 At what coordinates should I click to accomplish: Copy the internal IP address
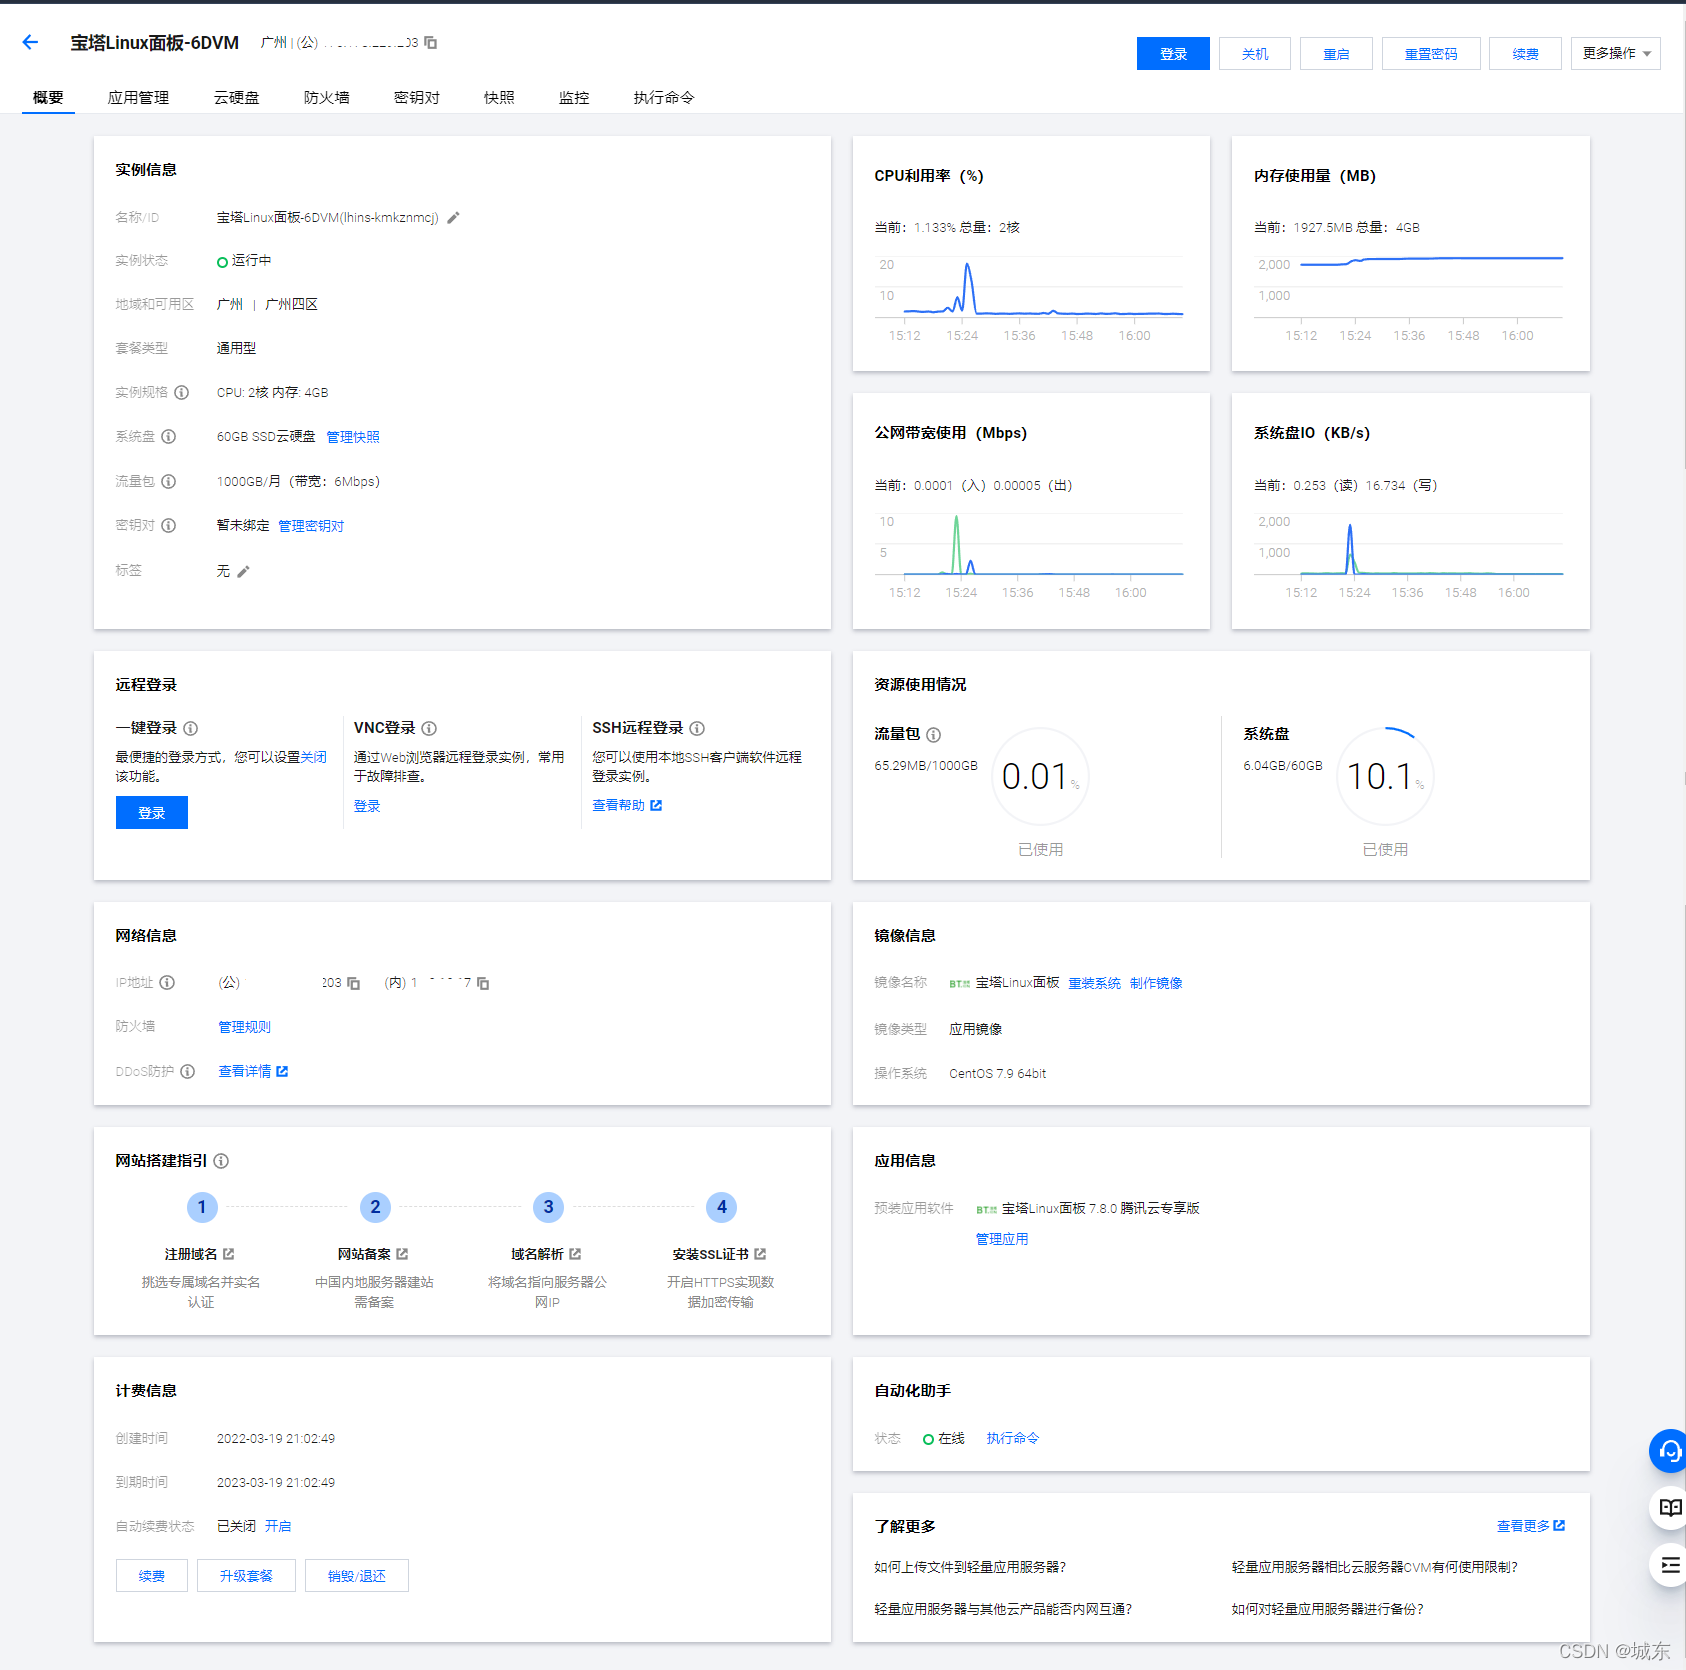[x=483, y=983]
